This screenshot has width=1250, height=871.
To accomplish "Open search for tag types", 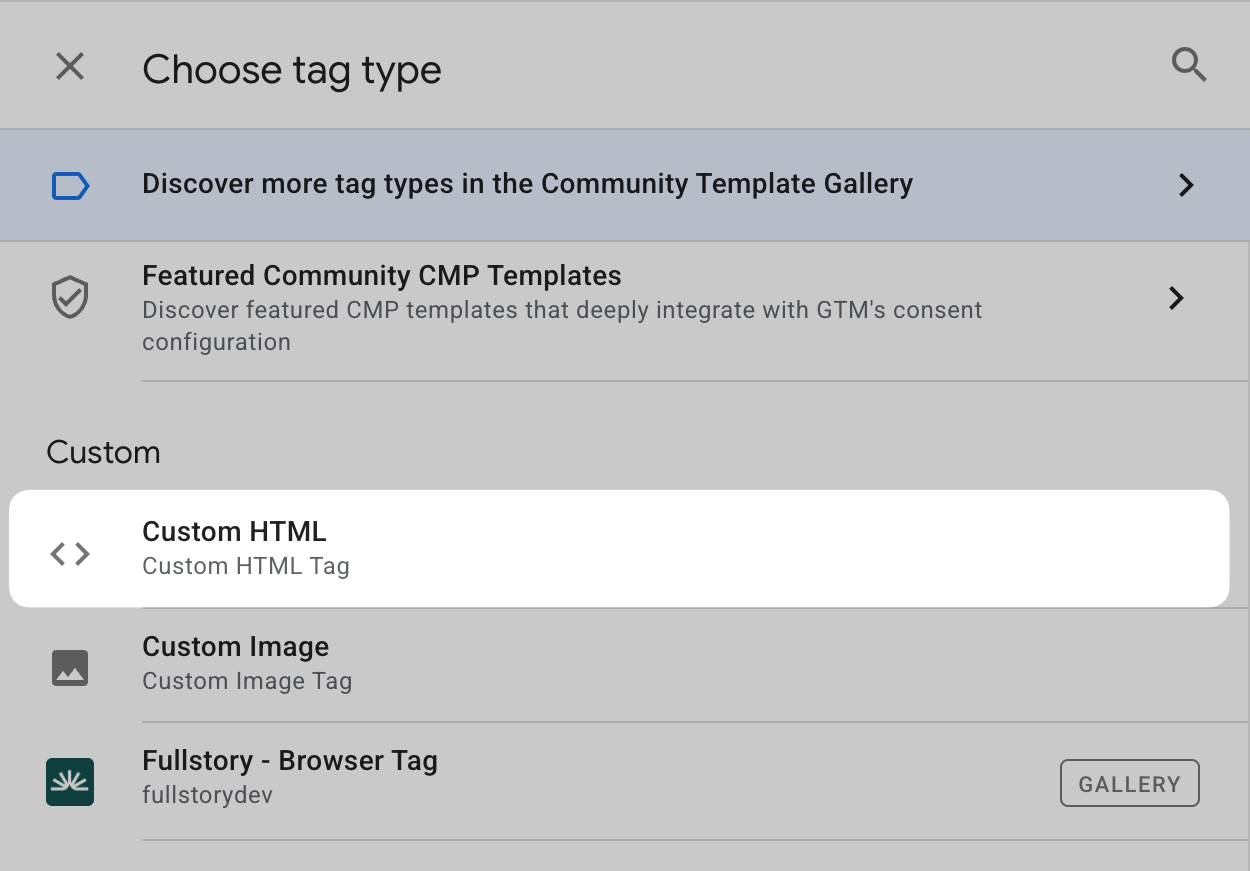I will coord(1189,66).
